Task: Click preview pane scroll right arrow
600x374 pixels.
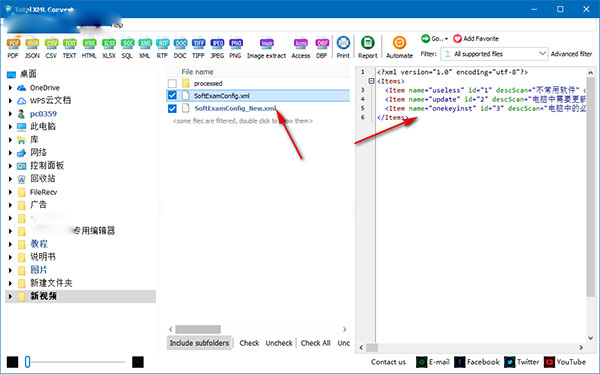Action: [581, 348]
